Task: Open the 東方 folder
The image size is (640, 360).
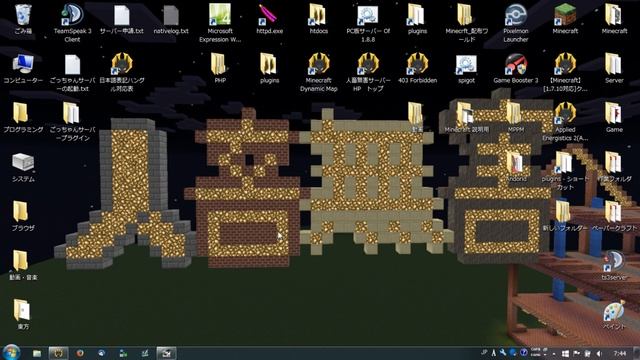Action: [23, 315]
